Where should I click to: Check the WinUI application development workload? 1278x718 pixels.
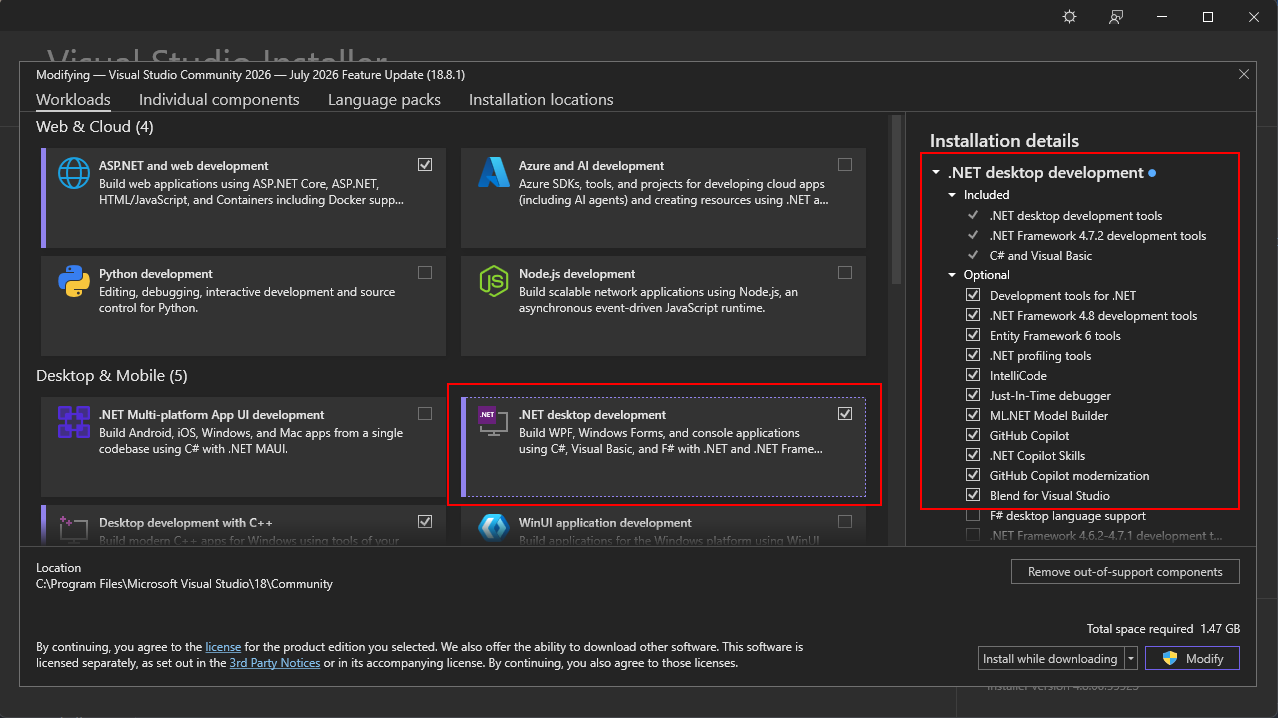pyautogui.click(x=845, y=521)
